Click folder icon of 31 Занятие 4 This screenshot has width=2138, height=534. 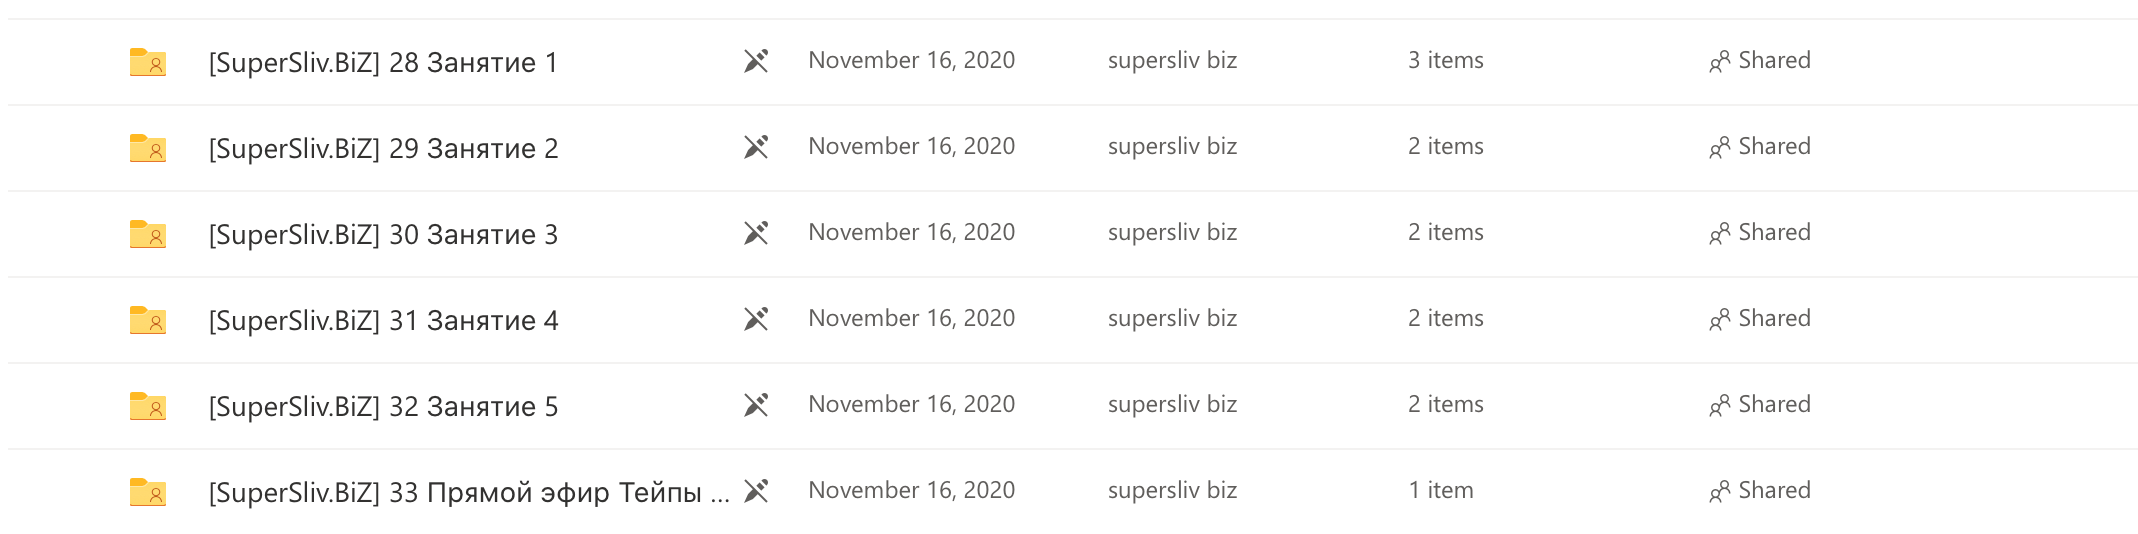point(148,320)
